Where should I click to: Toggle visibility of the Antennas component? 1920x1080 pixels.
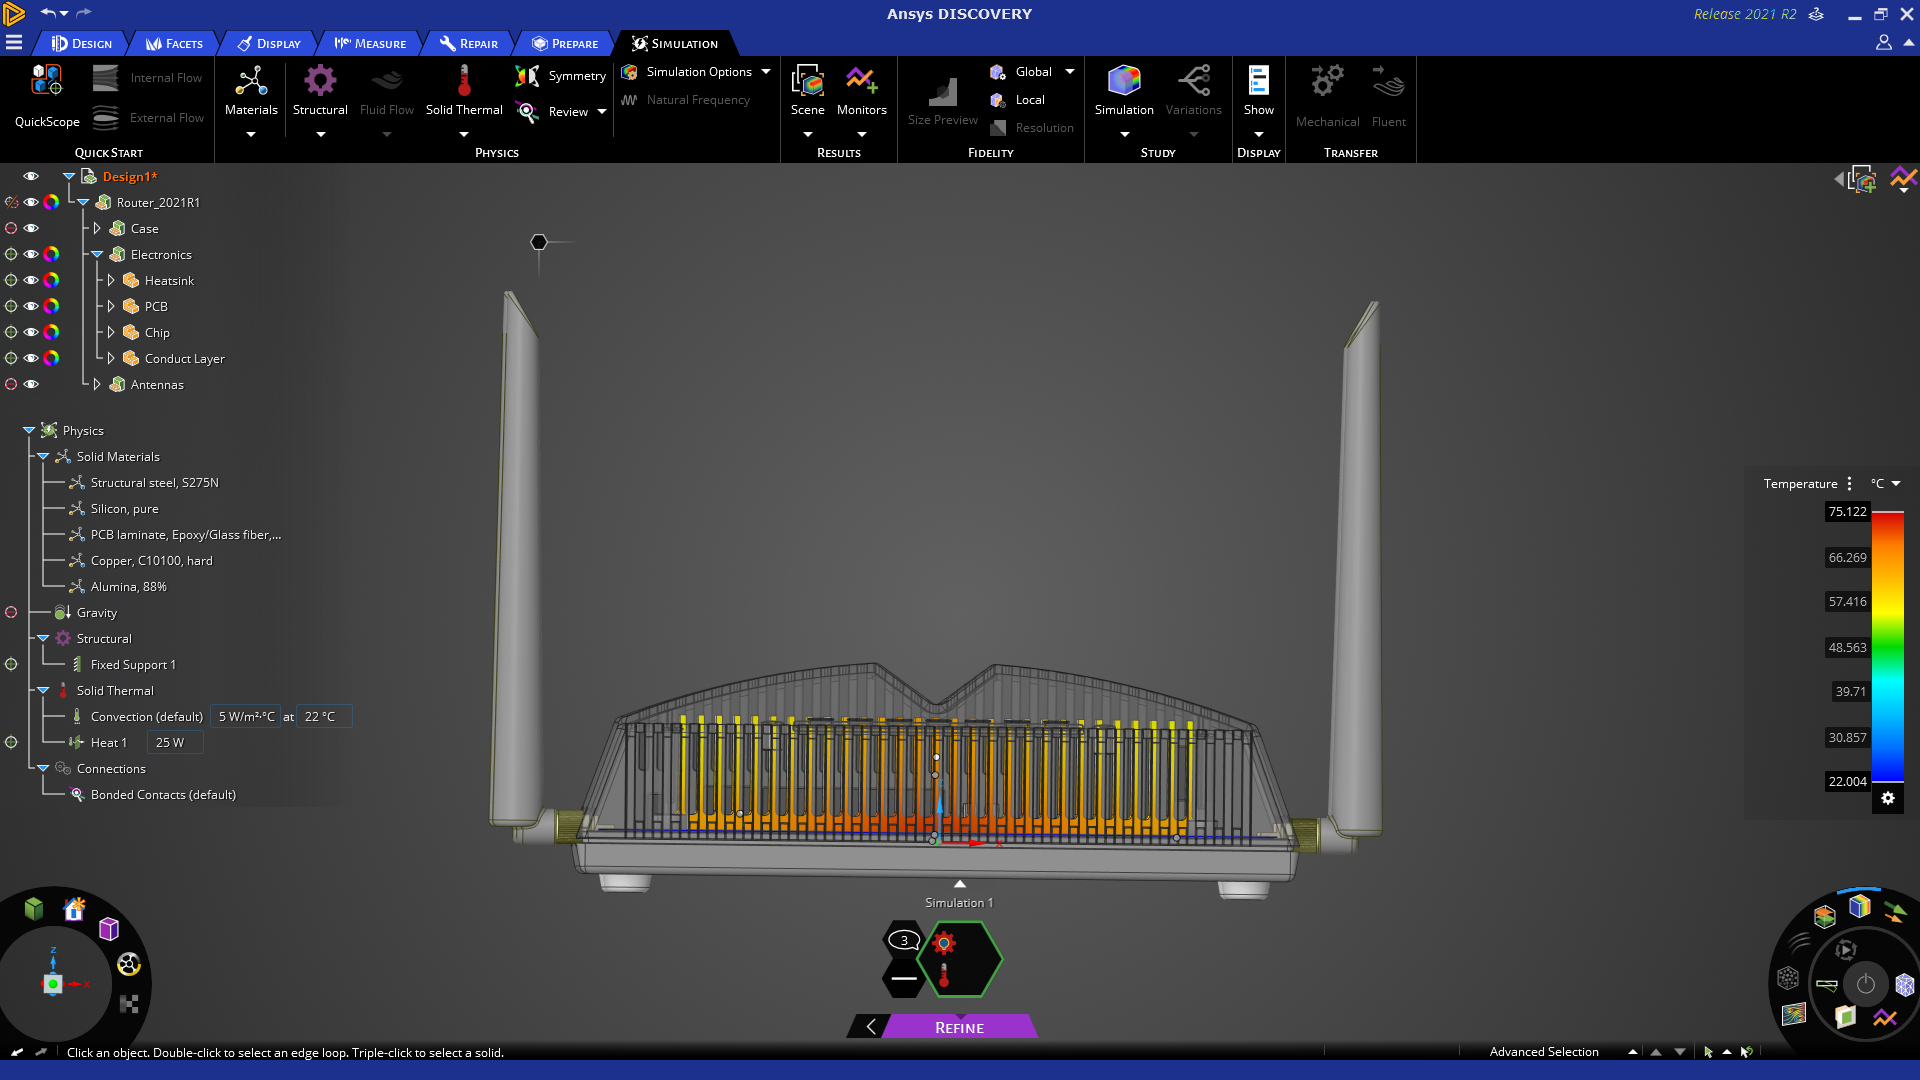(31, 384)
